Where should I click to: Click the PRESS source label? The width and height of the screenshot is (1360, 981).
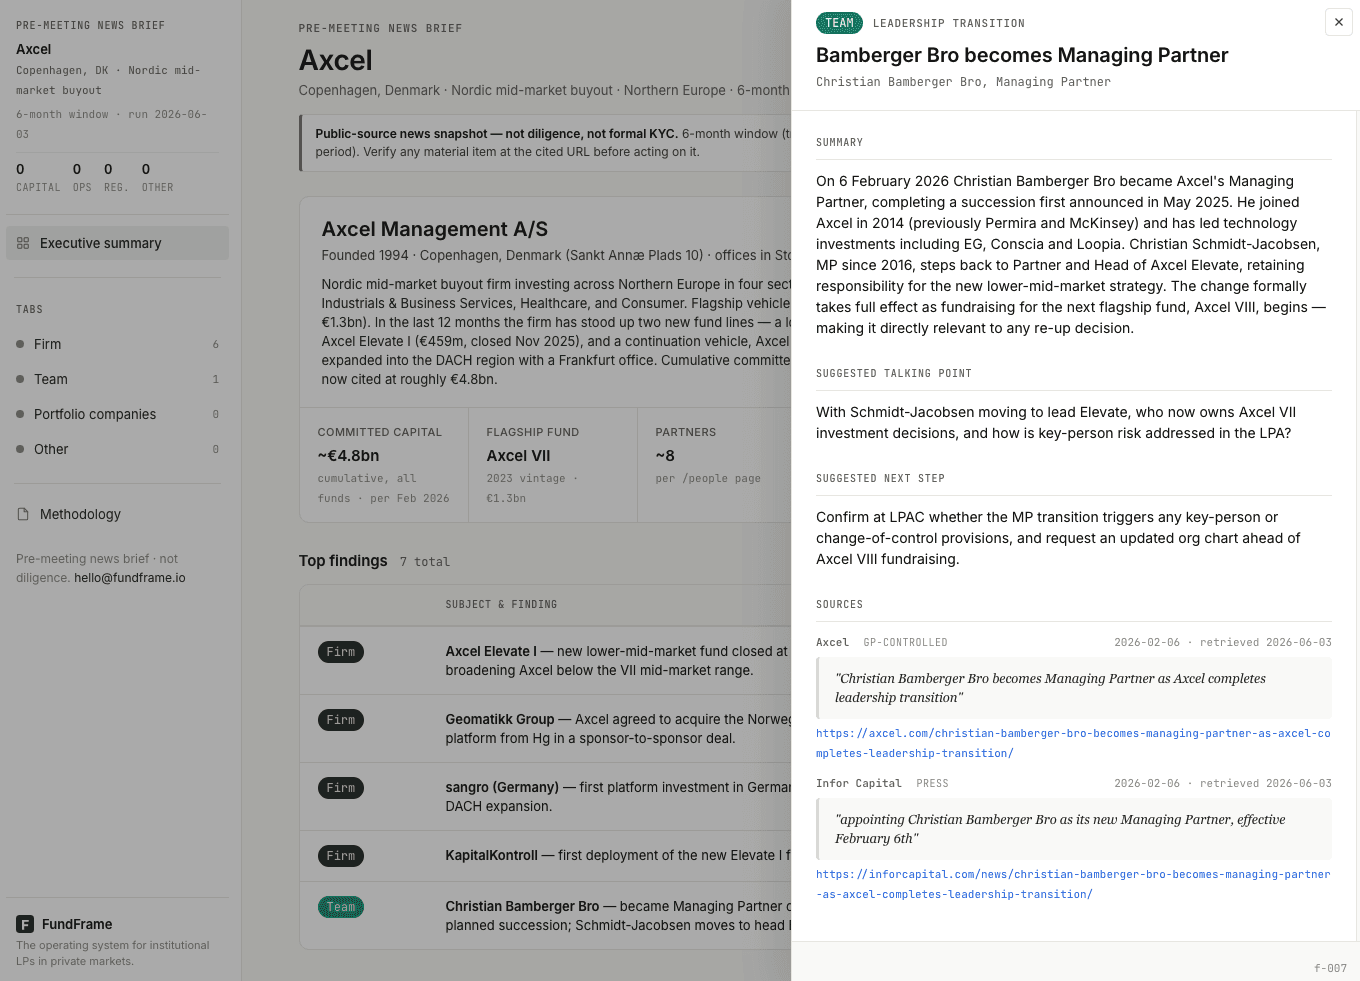(x=932, y=784)
